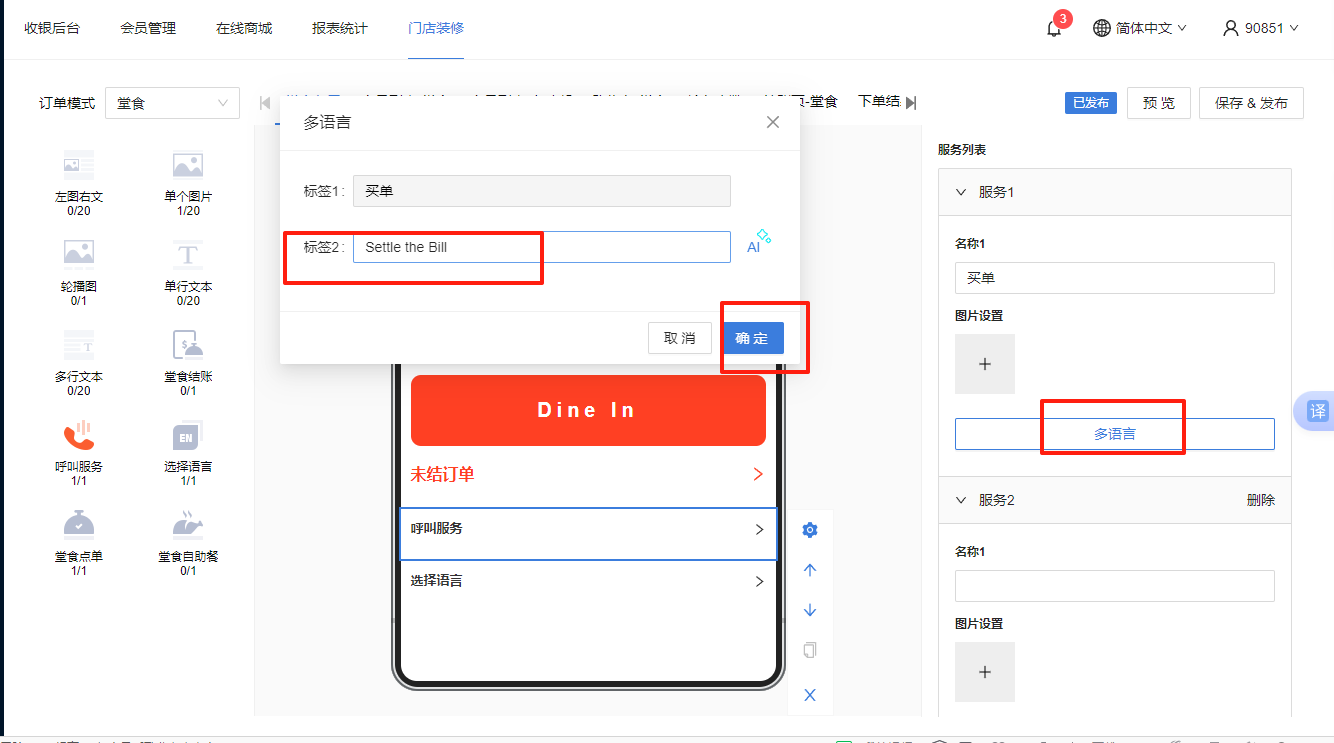The image size is (1334, 743).
Task: Select the 堂食结账 component icon
Action: (188, 344)
